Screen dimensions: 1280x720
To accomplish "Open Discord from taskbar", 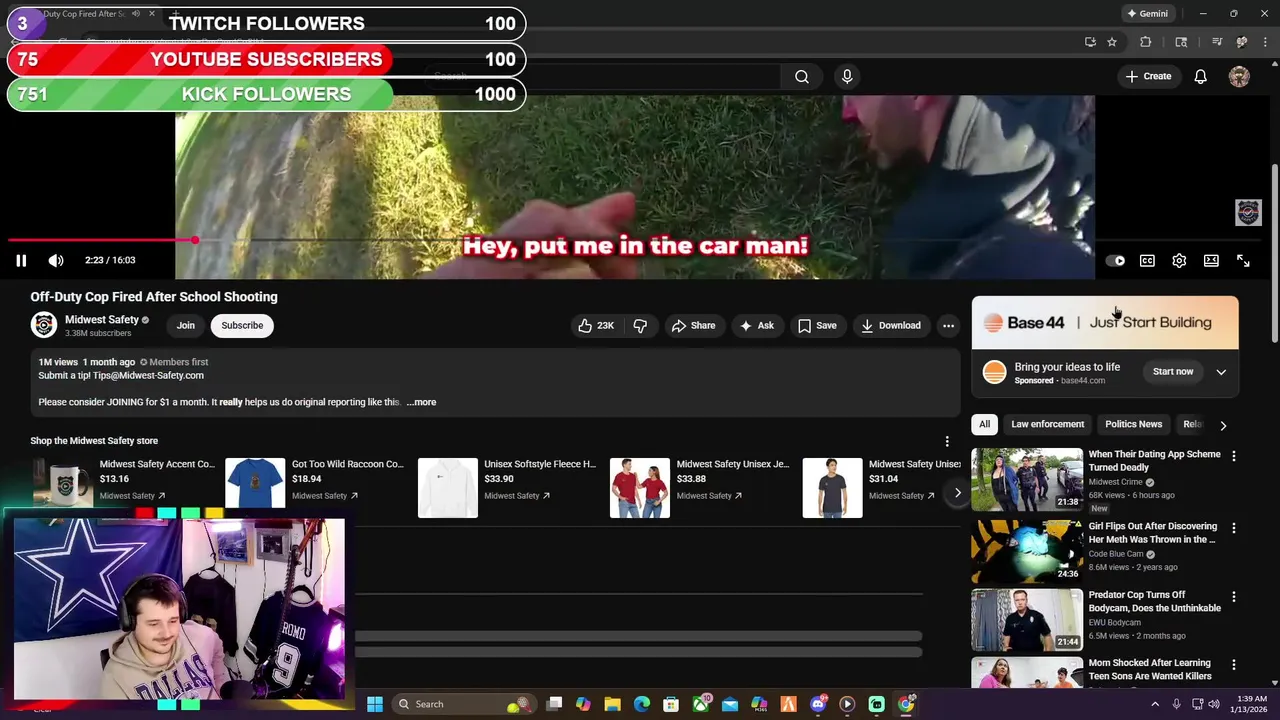I will tap(818, 704).
